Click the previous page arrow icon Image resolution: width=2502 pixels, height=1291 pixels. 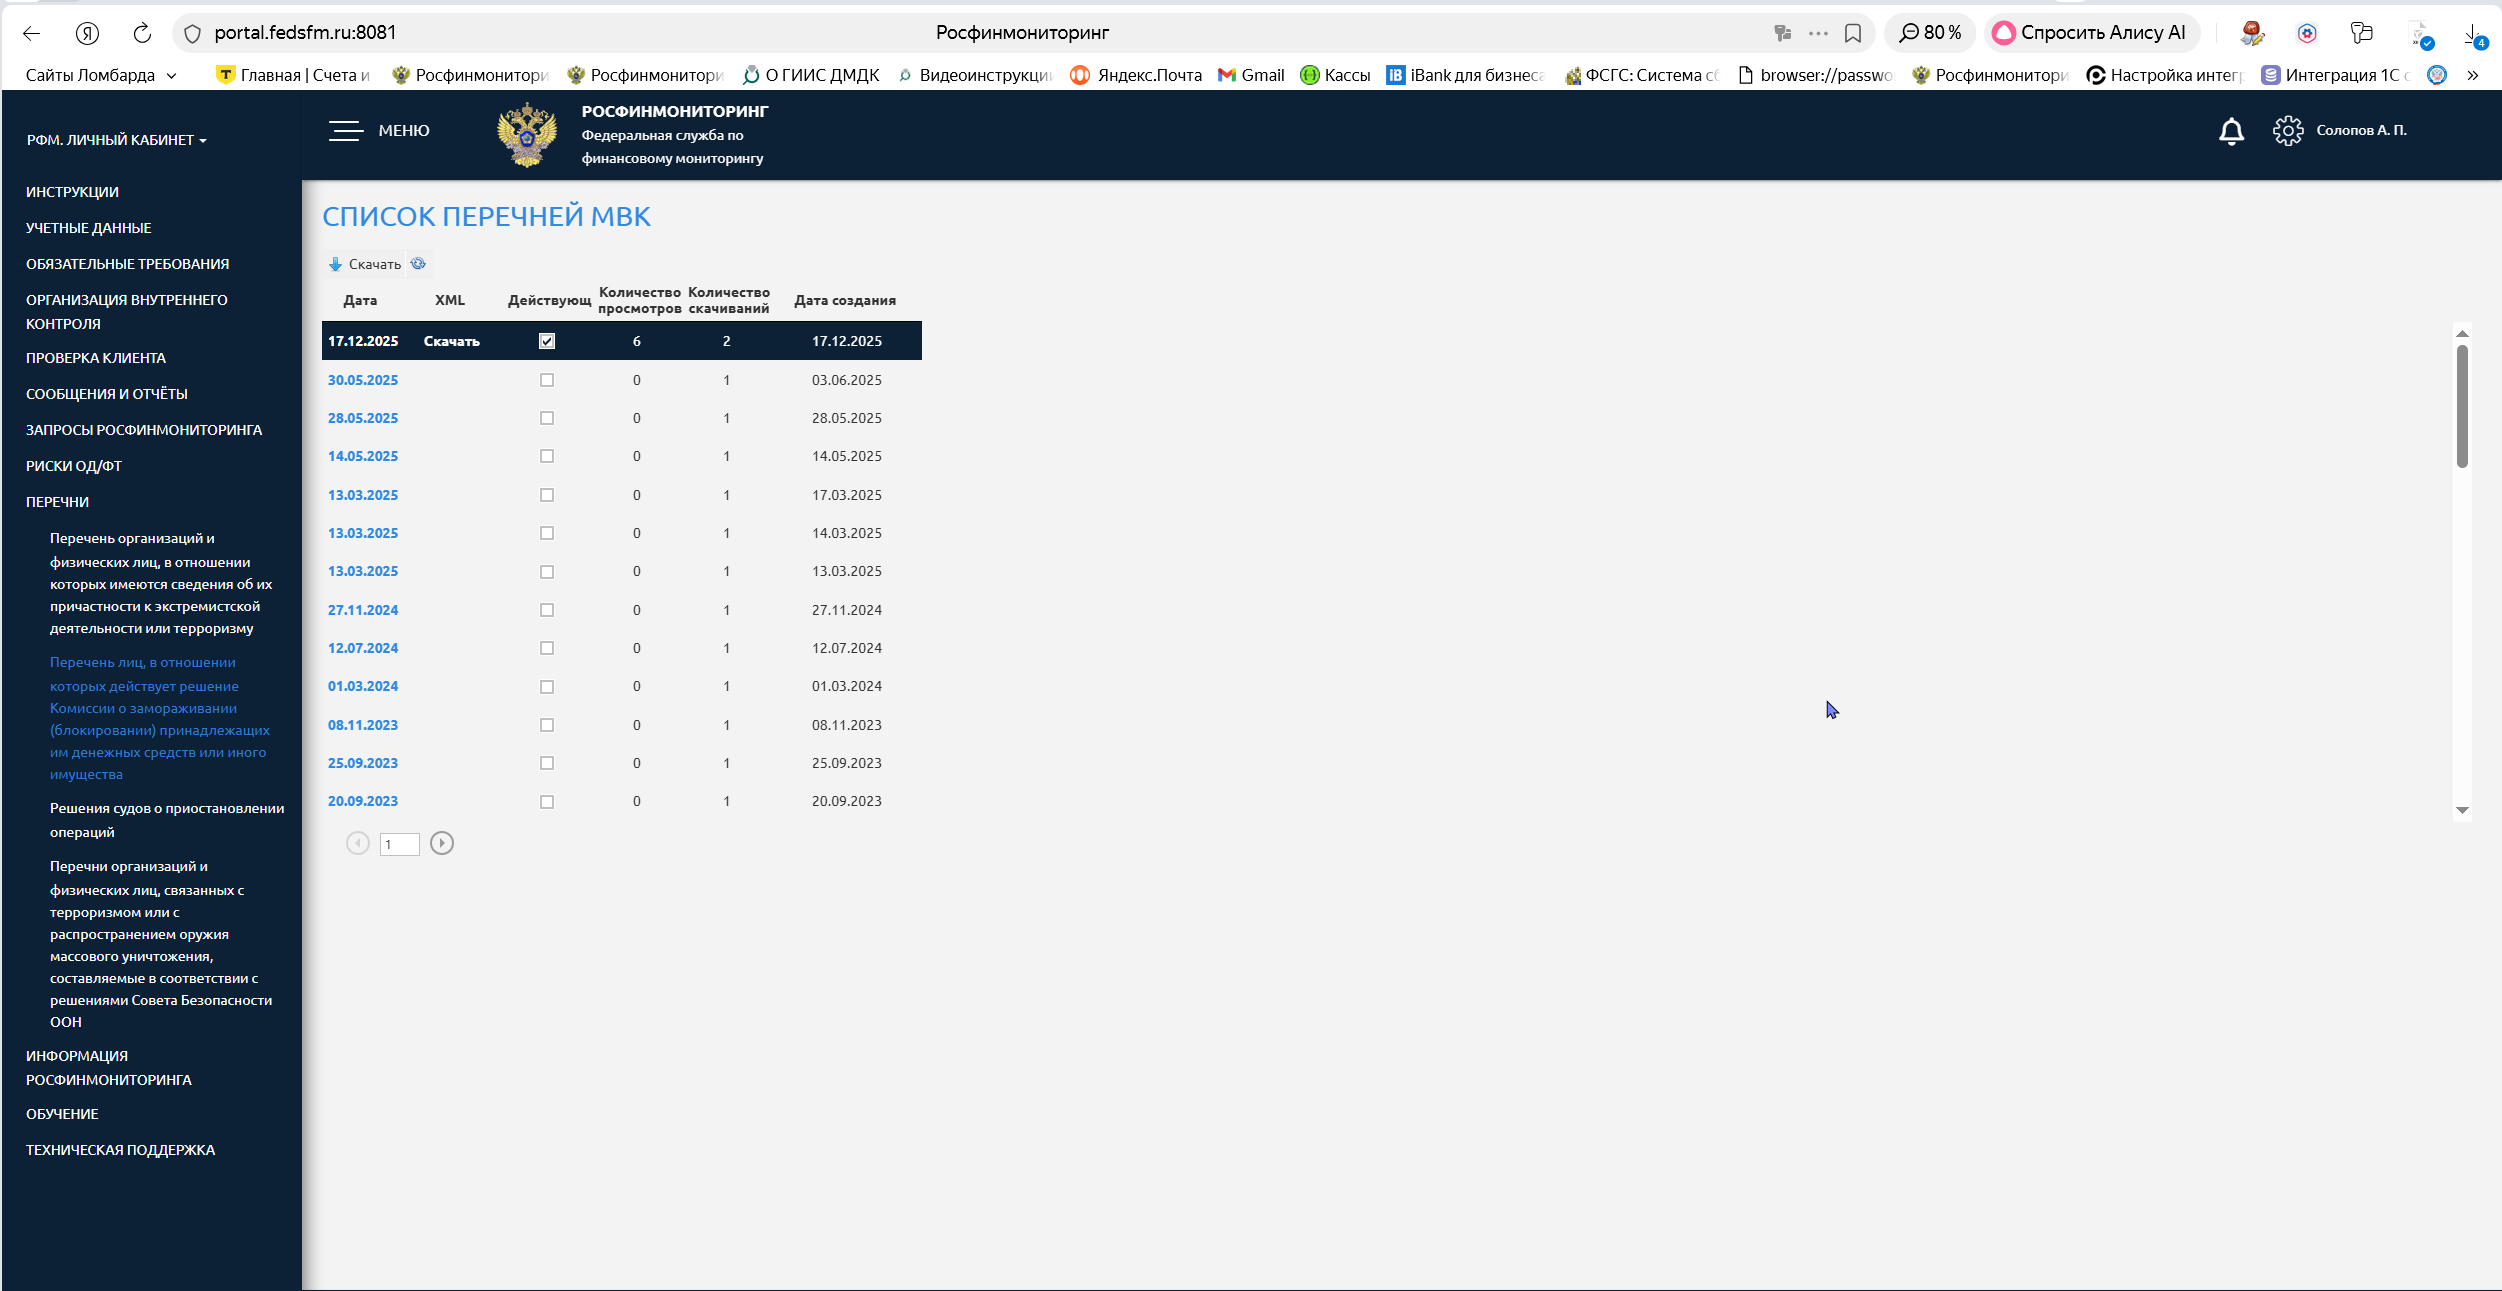tap(358, 843)
